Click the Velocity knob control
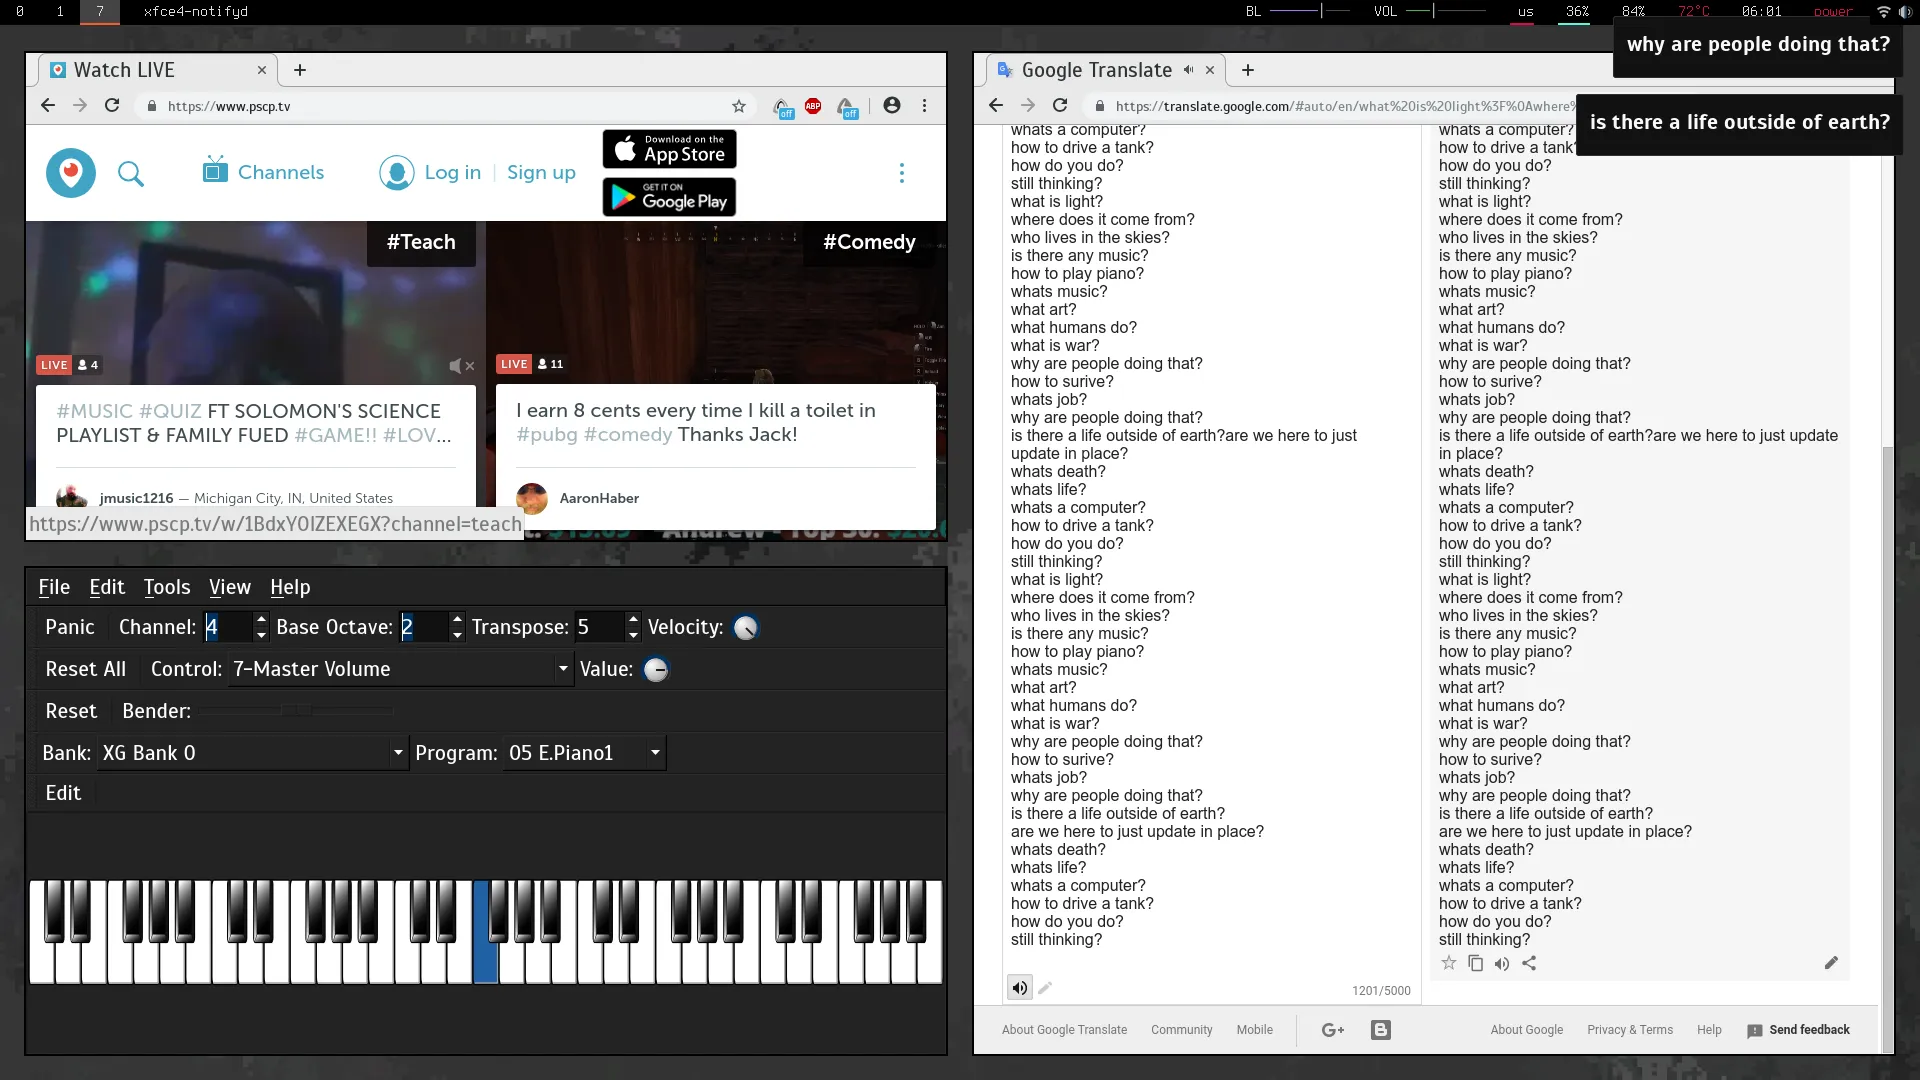Screen dimensions: 1920x1080 click(746, 628)
